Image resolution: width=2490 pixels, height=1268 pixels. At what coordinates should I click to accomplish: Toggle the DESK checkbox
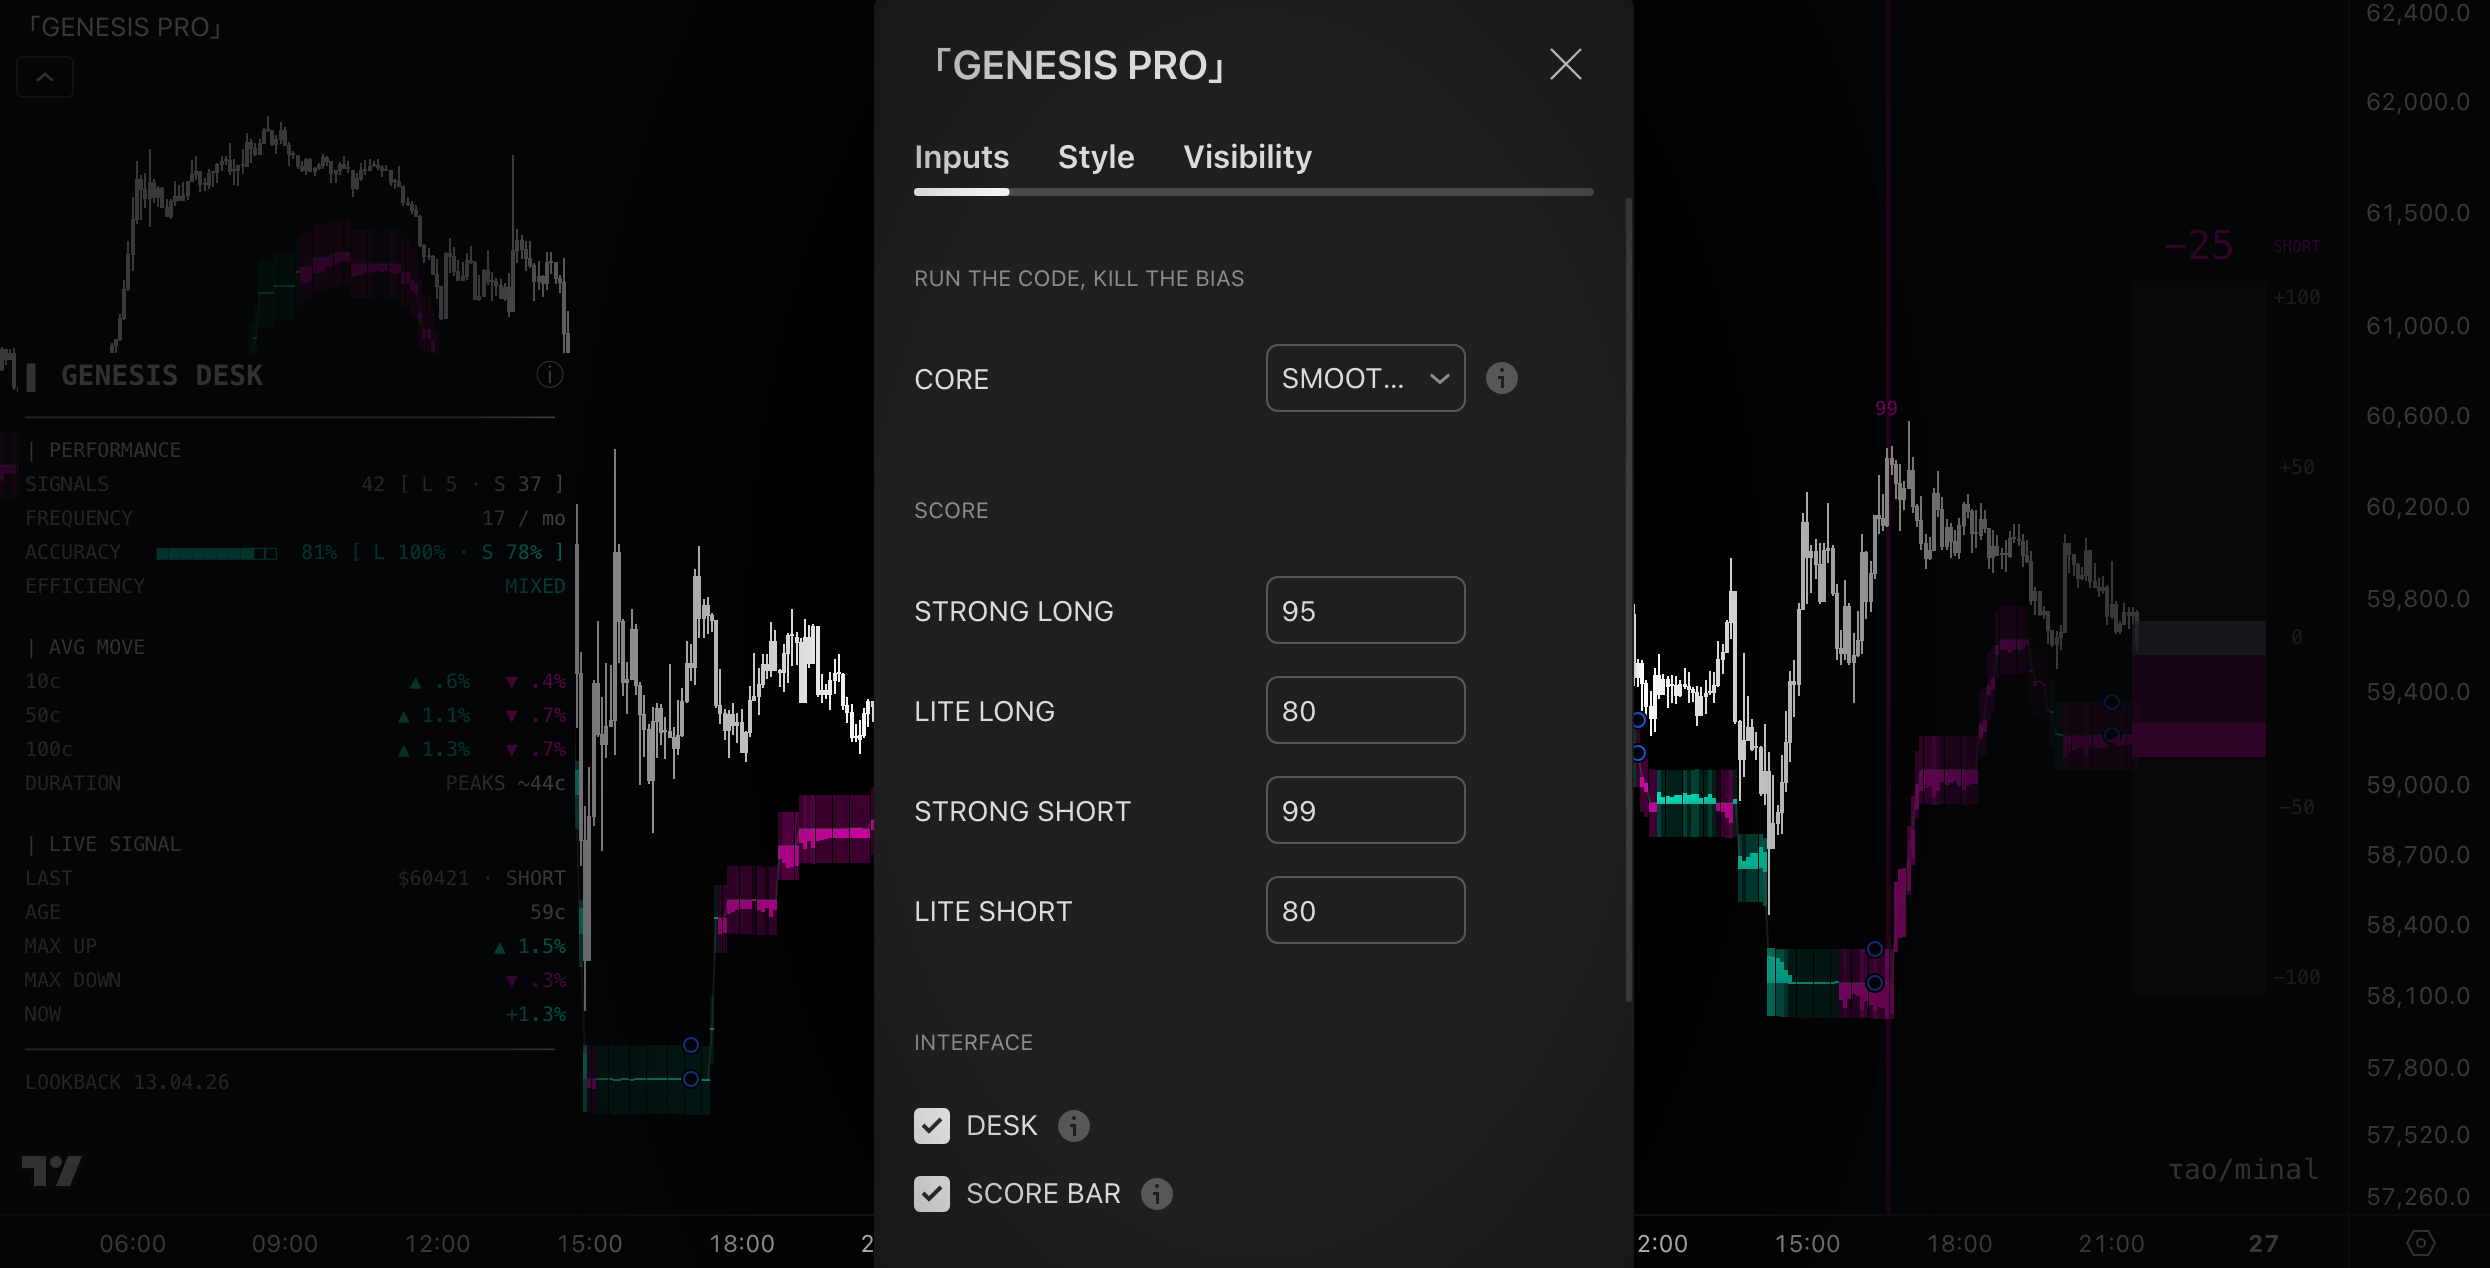point(932,1126)
